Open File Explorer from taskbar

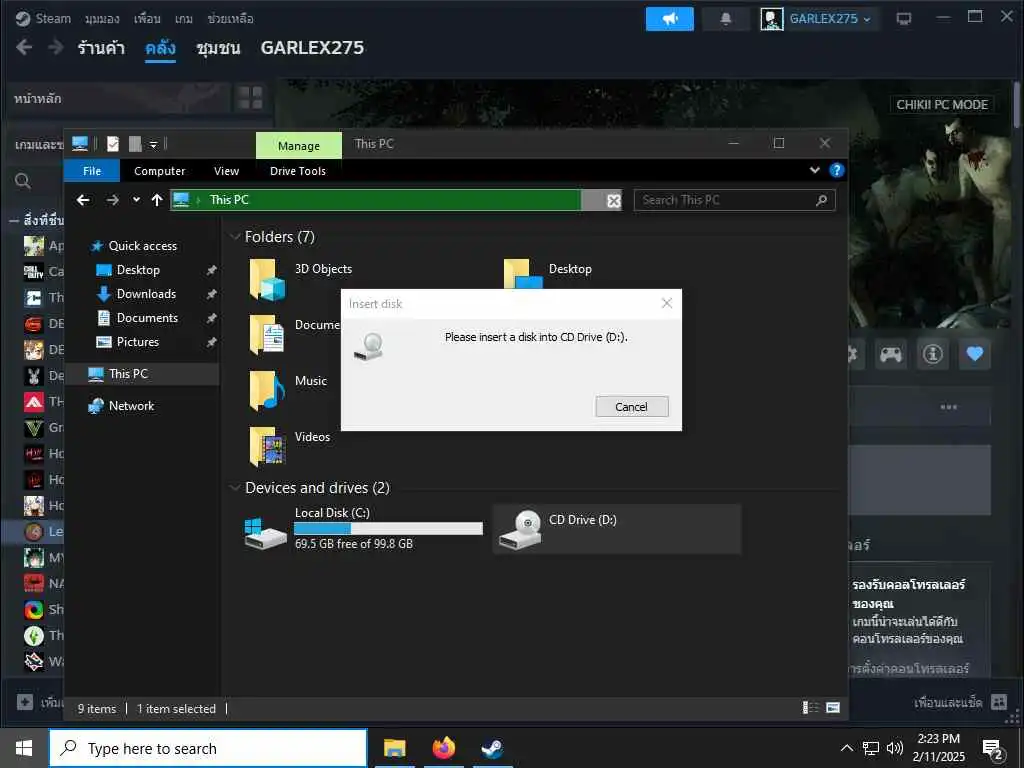click(x=394, y=748)
